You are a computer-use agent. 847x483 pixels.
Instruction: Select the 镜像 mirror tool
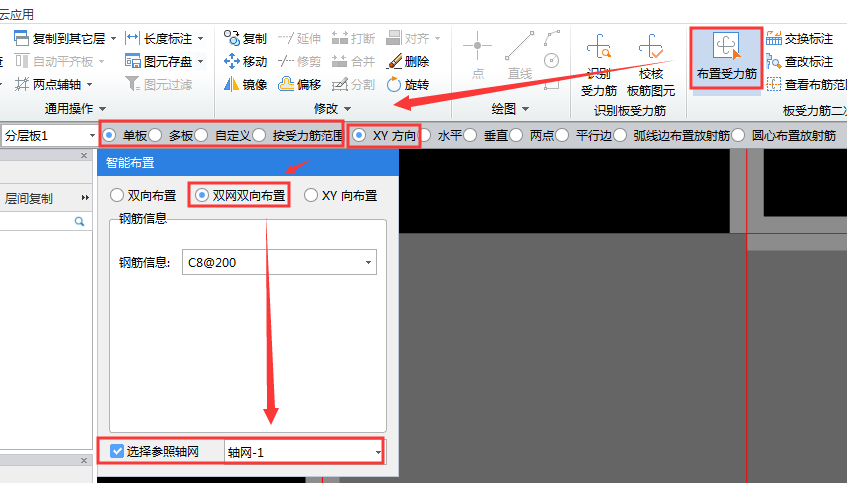click(x=245, y=84)
